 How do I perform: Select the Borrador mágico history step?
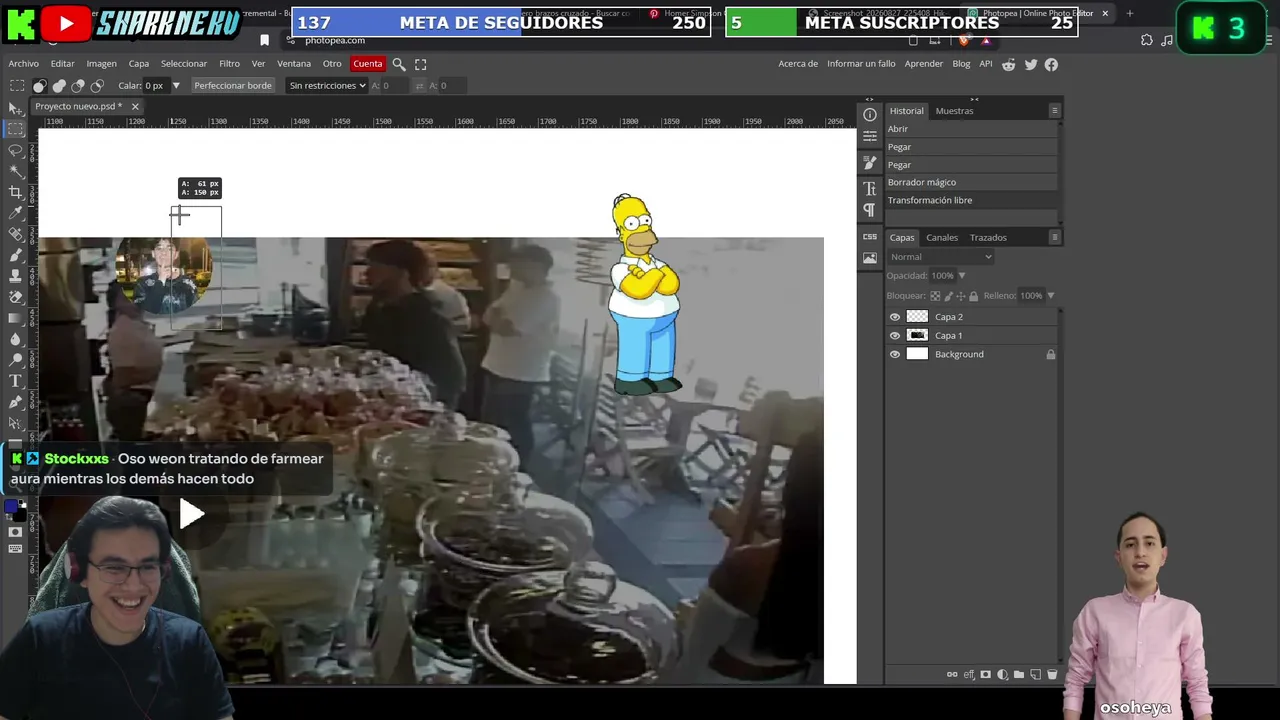[972, 183]
